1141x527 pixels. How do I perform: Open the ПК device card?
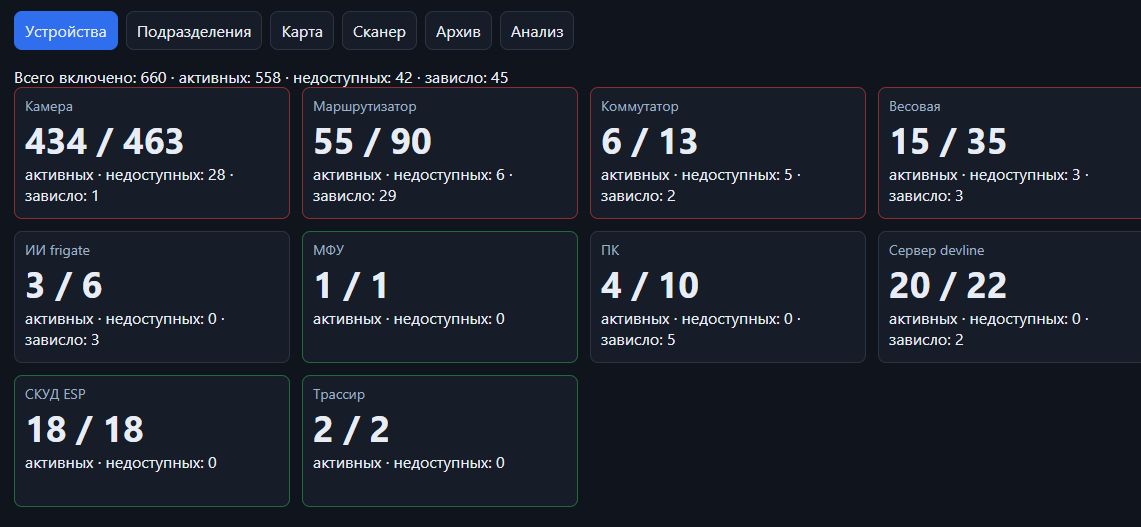(728, 297)
